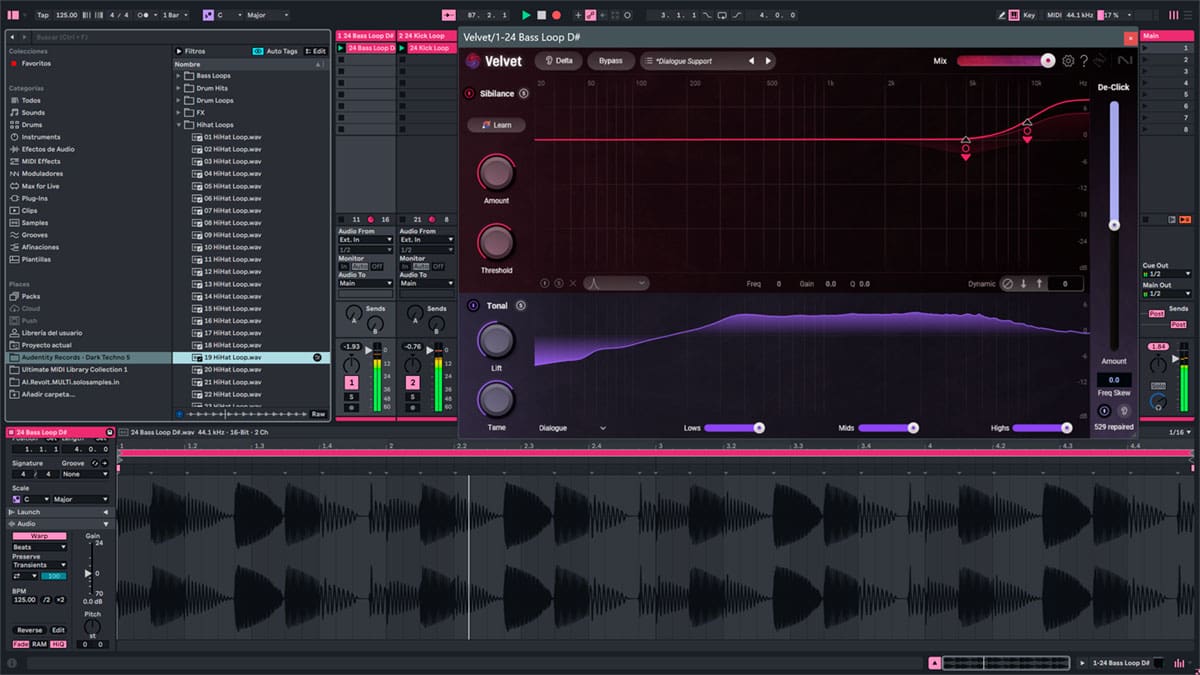Viewport: 1200px width, 675px height.
Task: Select Efectos de Audio category
Action: pos(42,149)
